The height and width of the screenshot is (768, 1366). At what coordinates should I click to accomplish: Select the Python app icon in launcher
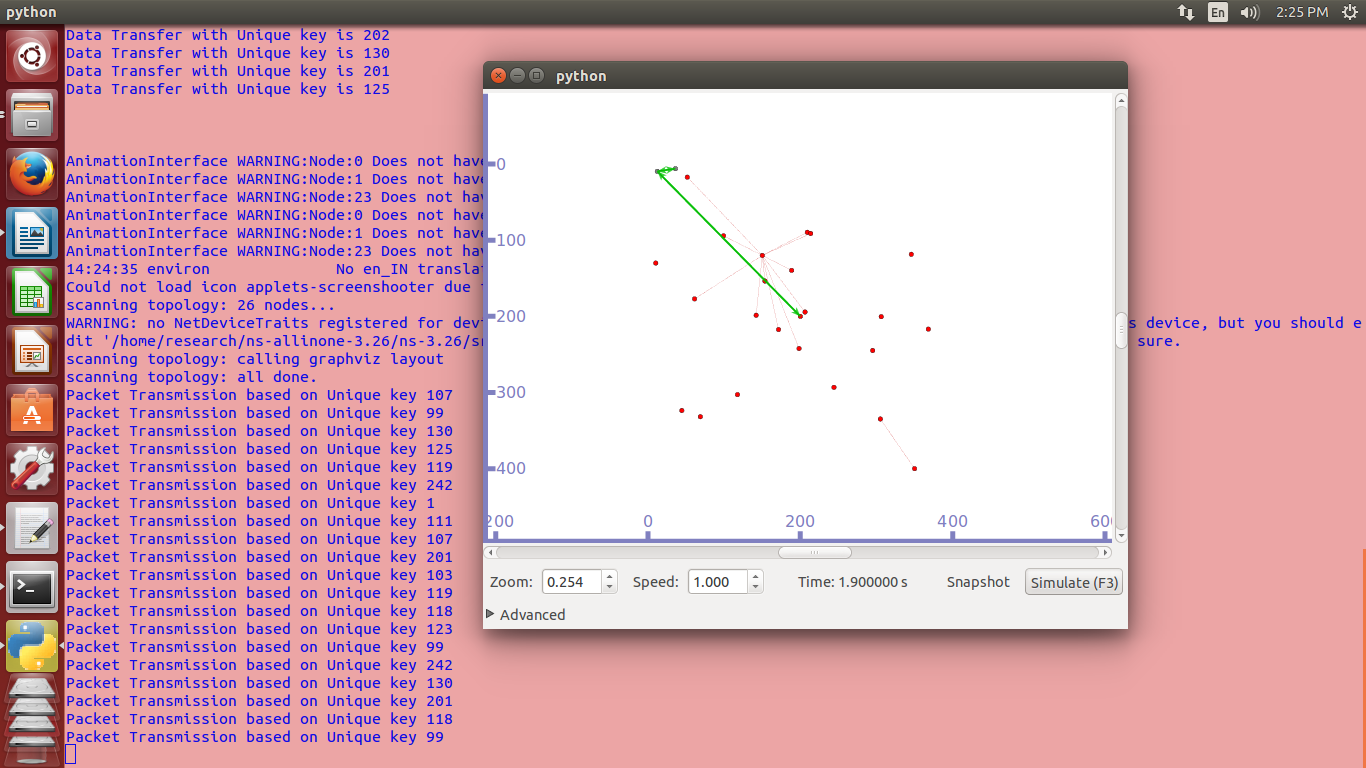click(x=32, y=646)
